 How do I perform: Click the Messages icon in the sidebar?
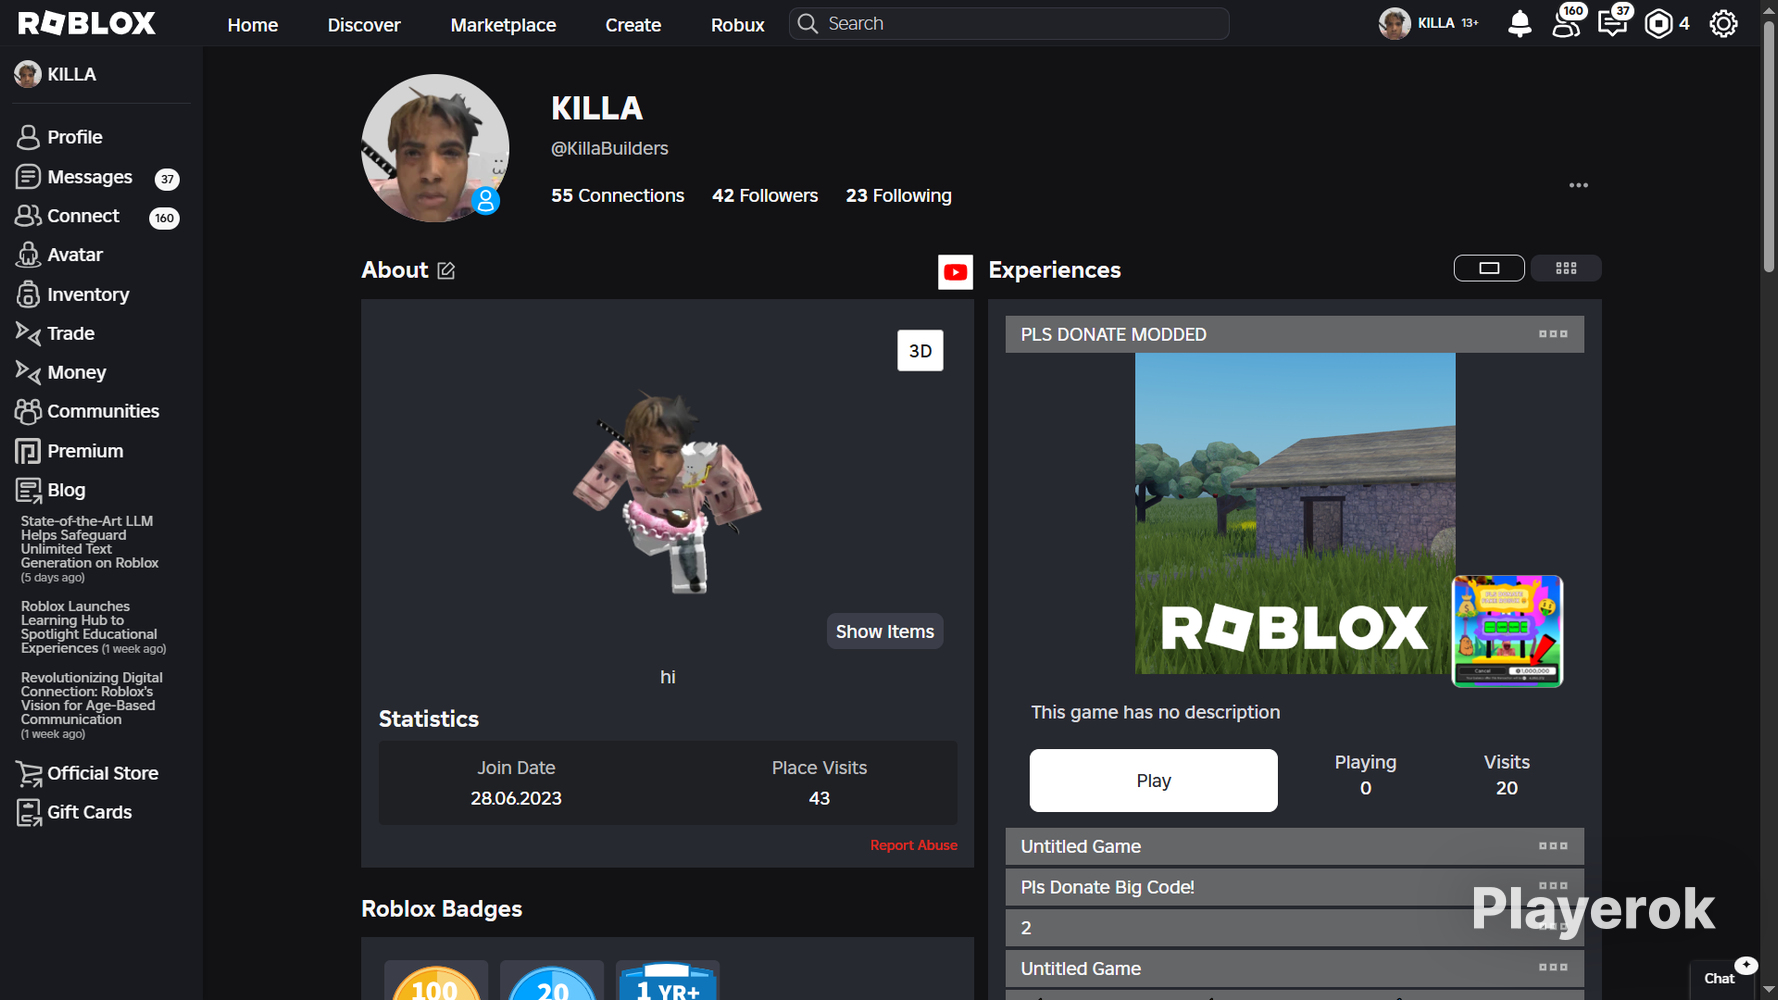pos(28,177)
